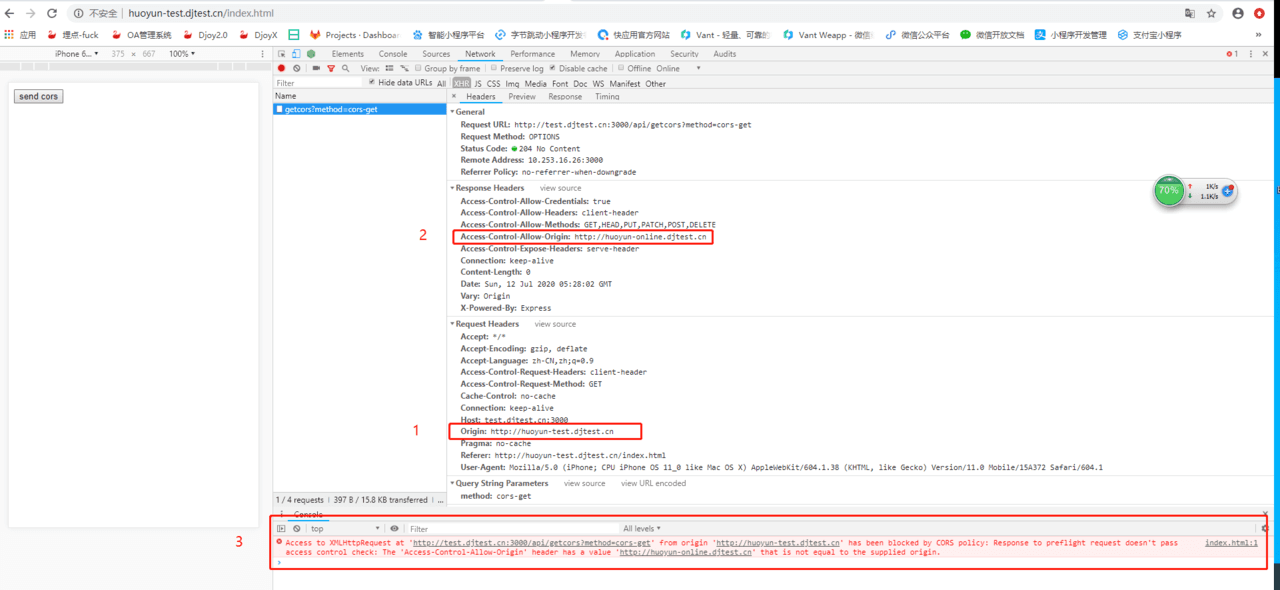
Task: Activate the inspect element picker
Action: coord(282,54)
